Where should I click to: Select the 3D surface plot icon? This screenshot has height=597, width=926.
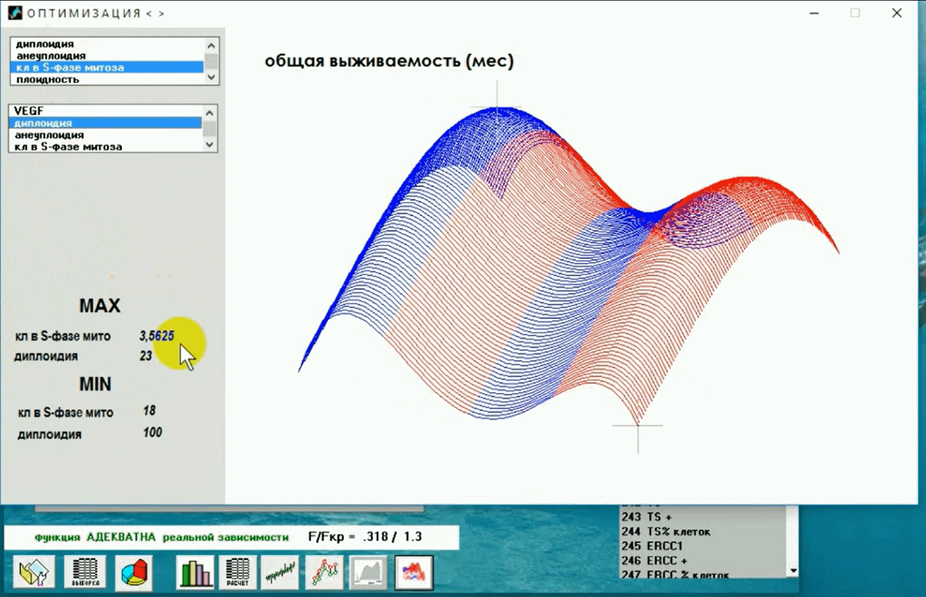click(413, 572)
